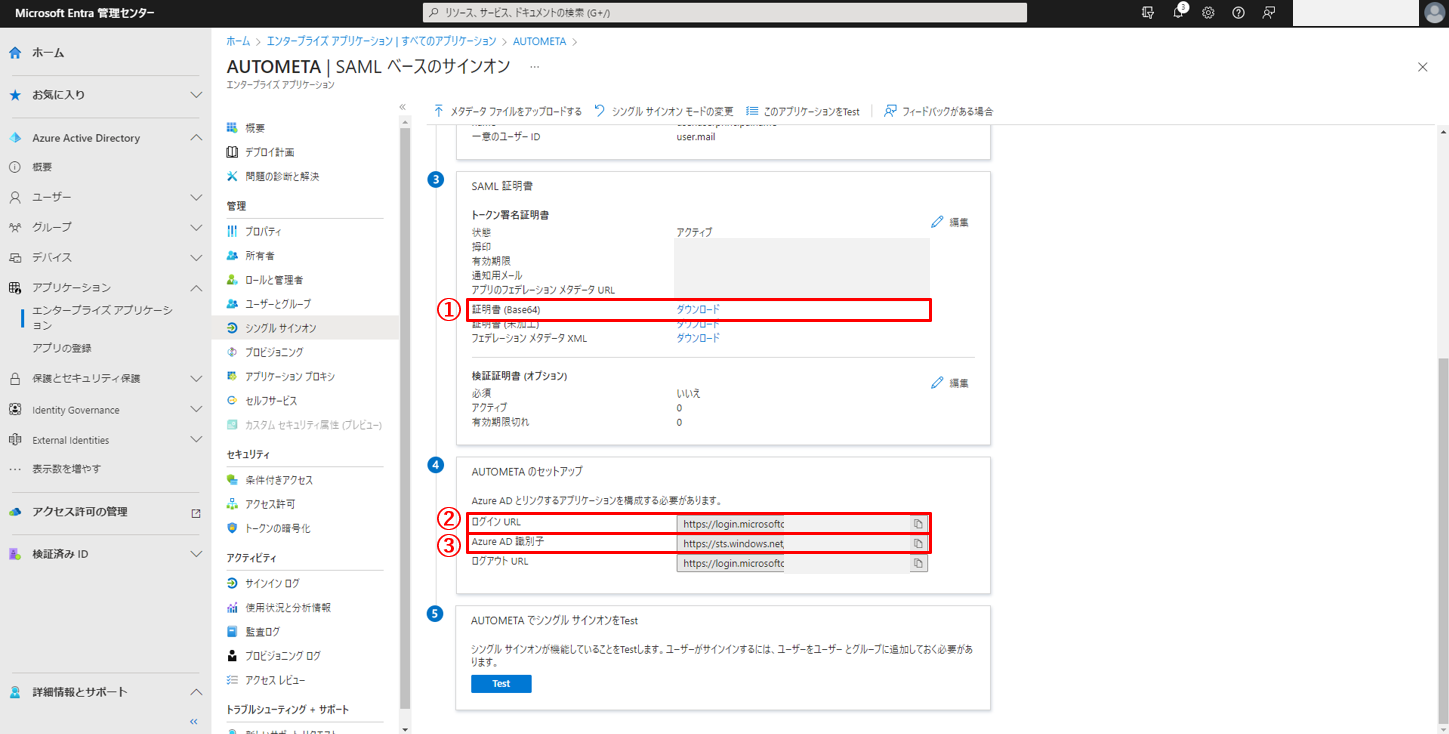1449x734 pixels.
Task: Open the settings gear icon
Action: point(1208,12)
